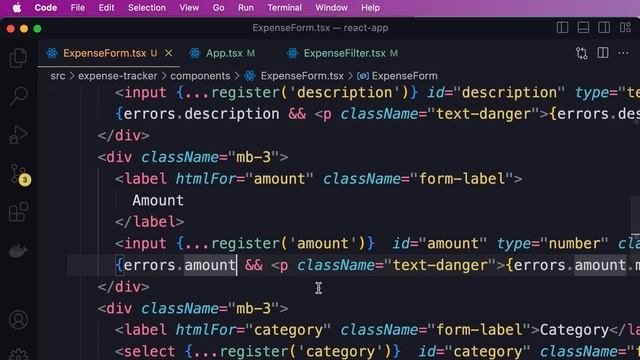Switch to the ExpenseFilter.tsx tab

coord(344,53)
